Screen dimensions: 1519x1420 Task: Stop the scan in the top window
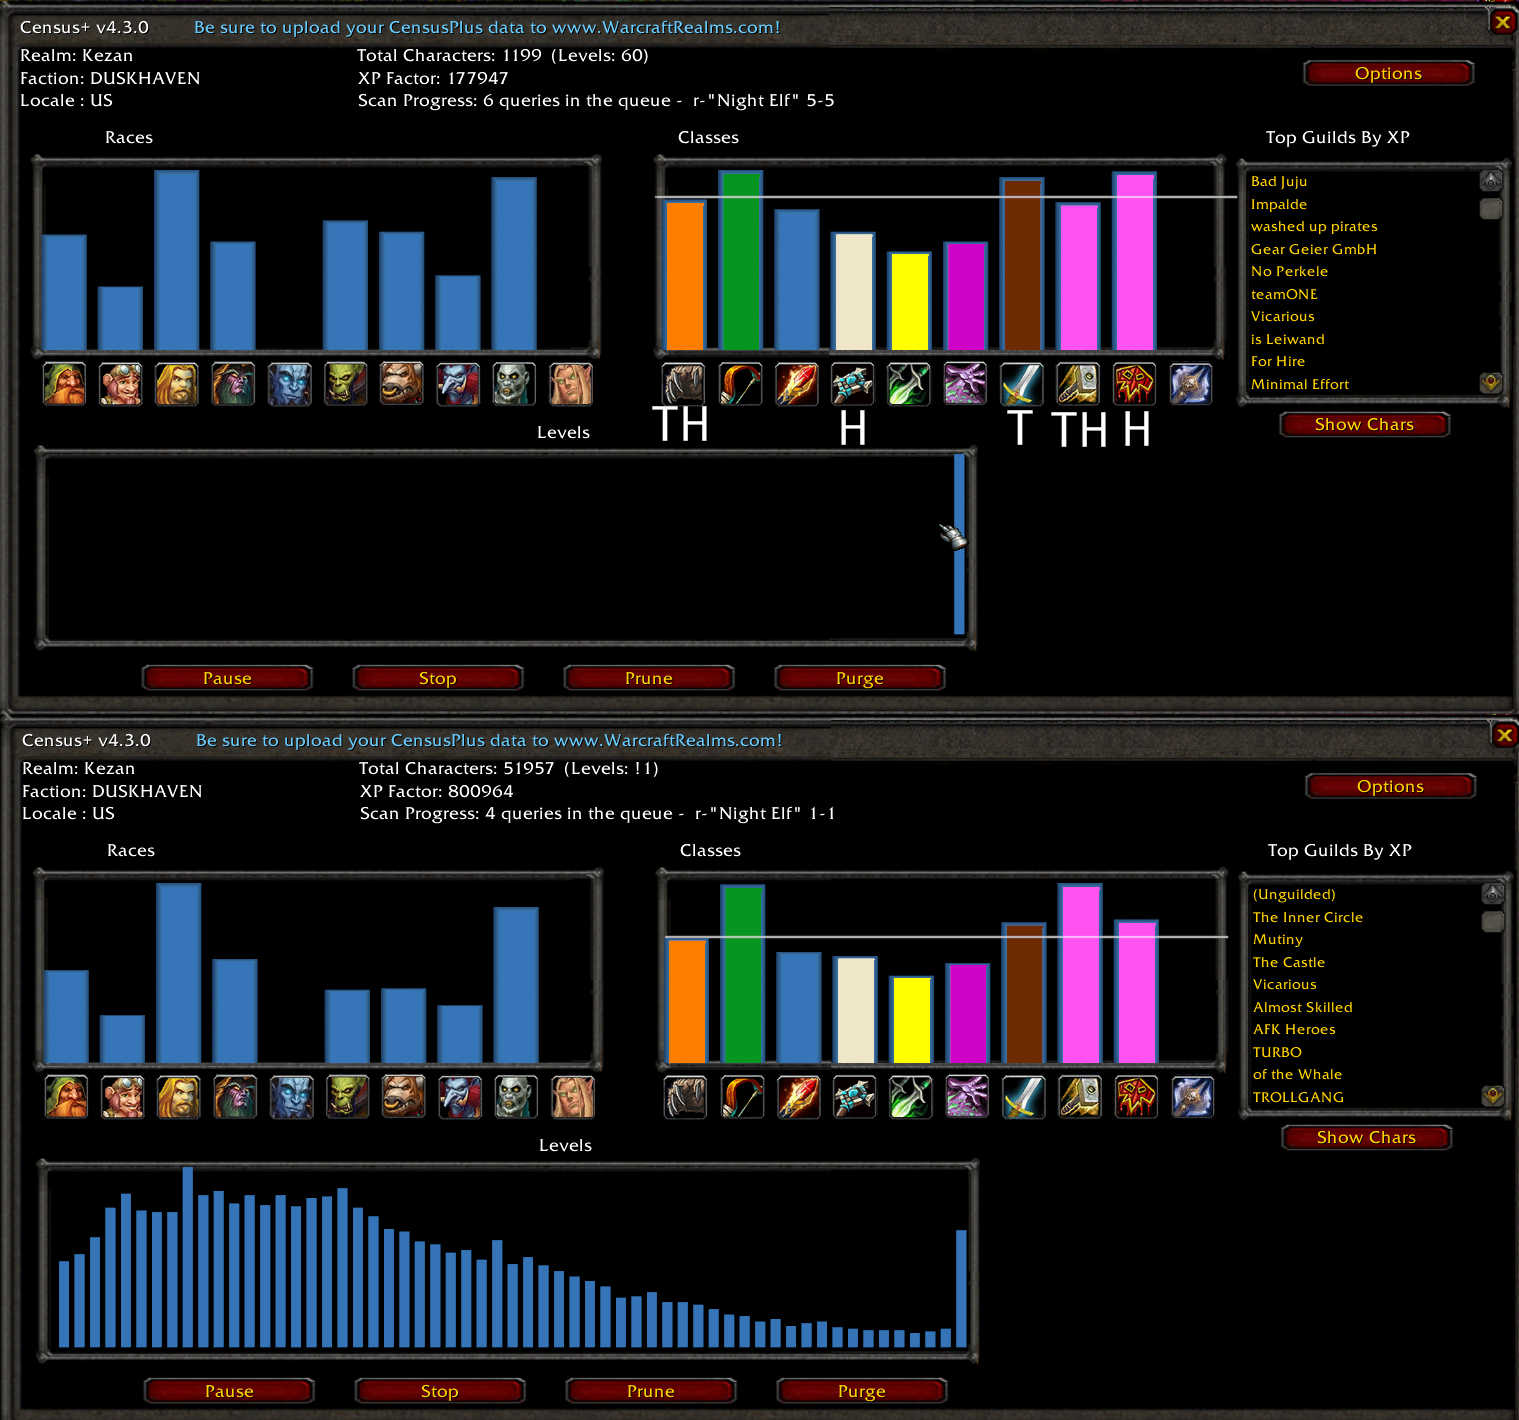[x=438, y=678]
